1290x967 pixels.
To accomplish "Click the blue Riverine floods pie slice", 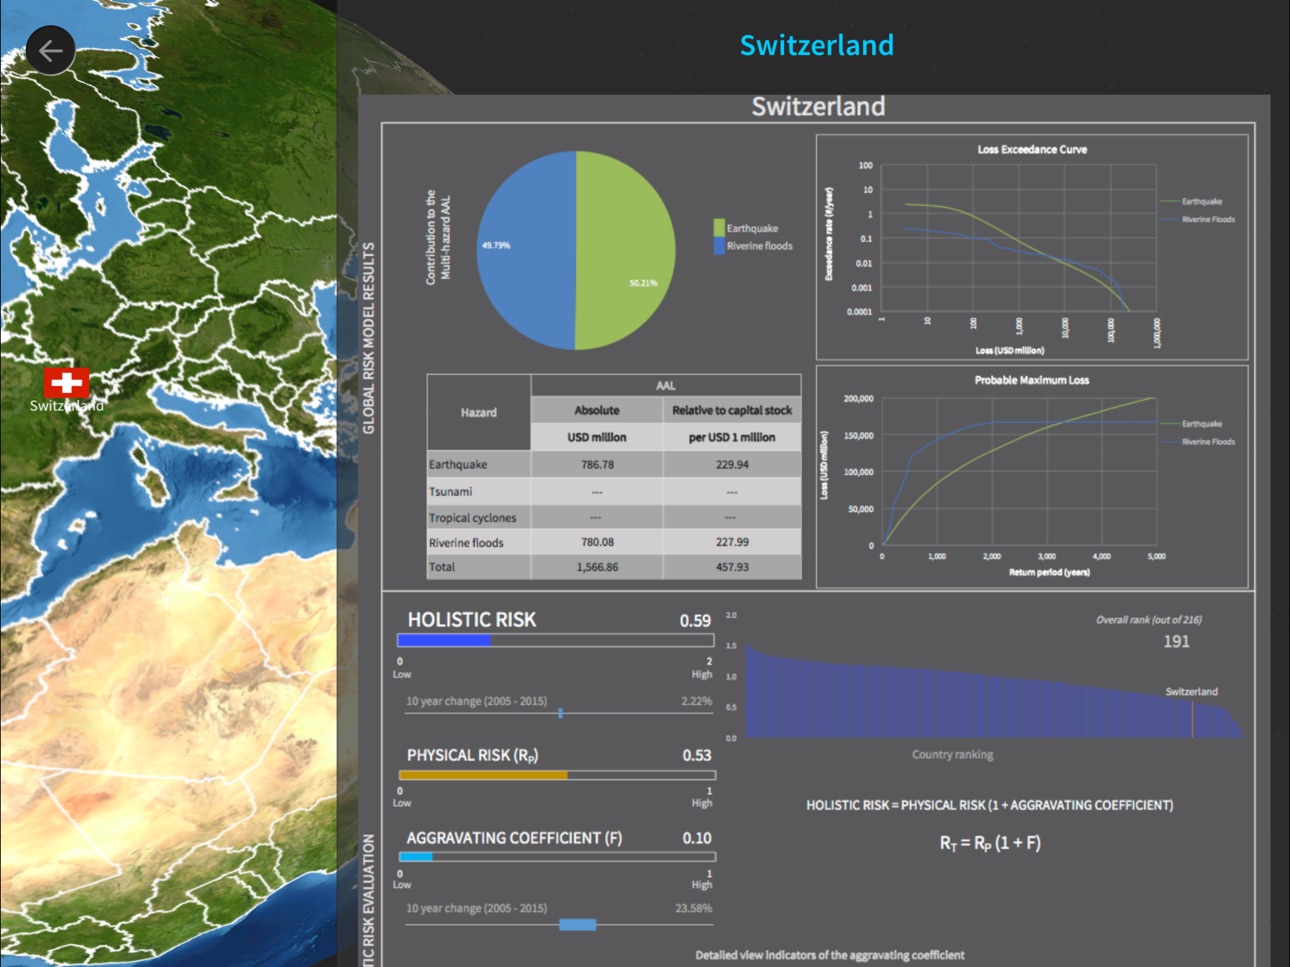I will 527,250.
